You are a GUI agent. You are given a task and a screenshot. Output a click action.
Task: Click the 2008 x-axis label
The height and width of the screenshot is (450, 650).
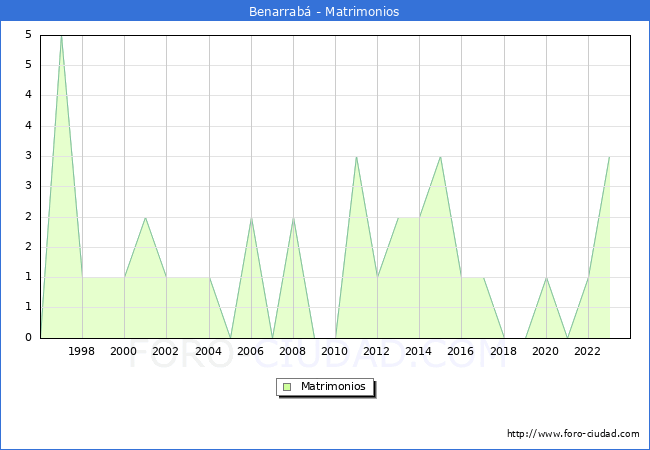(x=293, y=351)
